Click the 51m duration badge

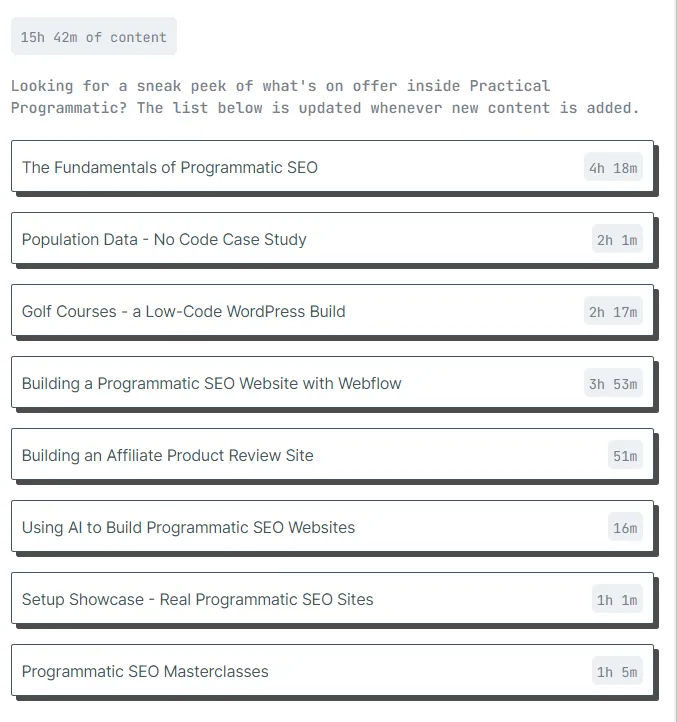(625, 454)
